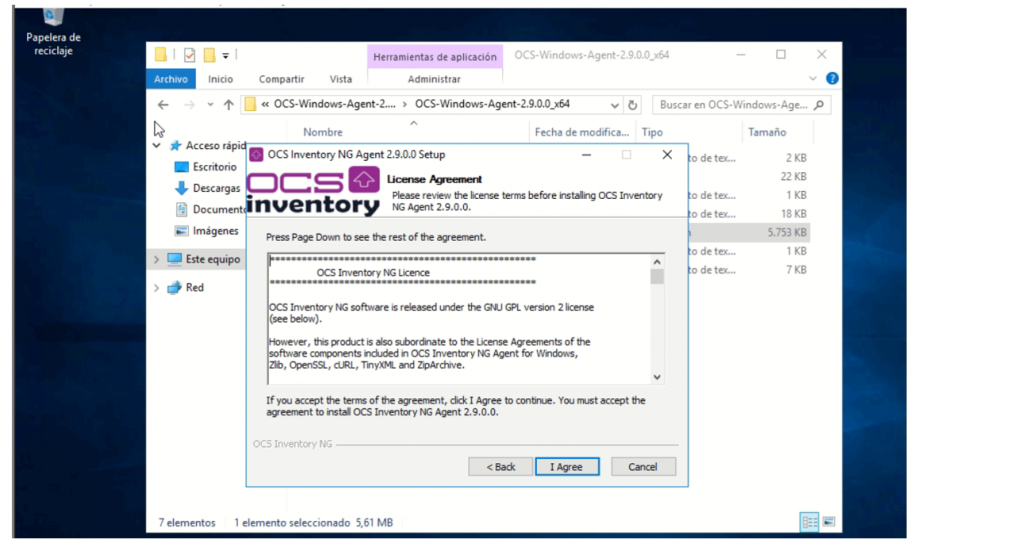Click the license scrollbar up arrow
The height and width of the screenshot is (551, 1024).
point(657,262)
